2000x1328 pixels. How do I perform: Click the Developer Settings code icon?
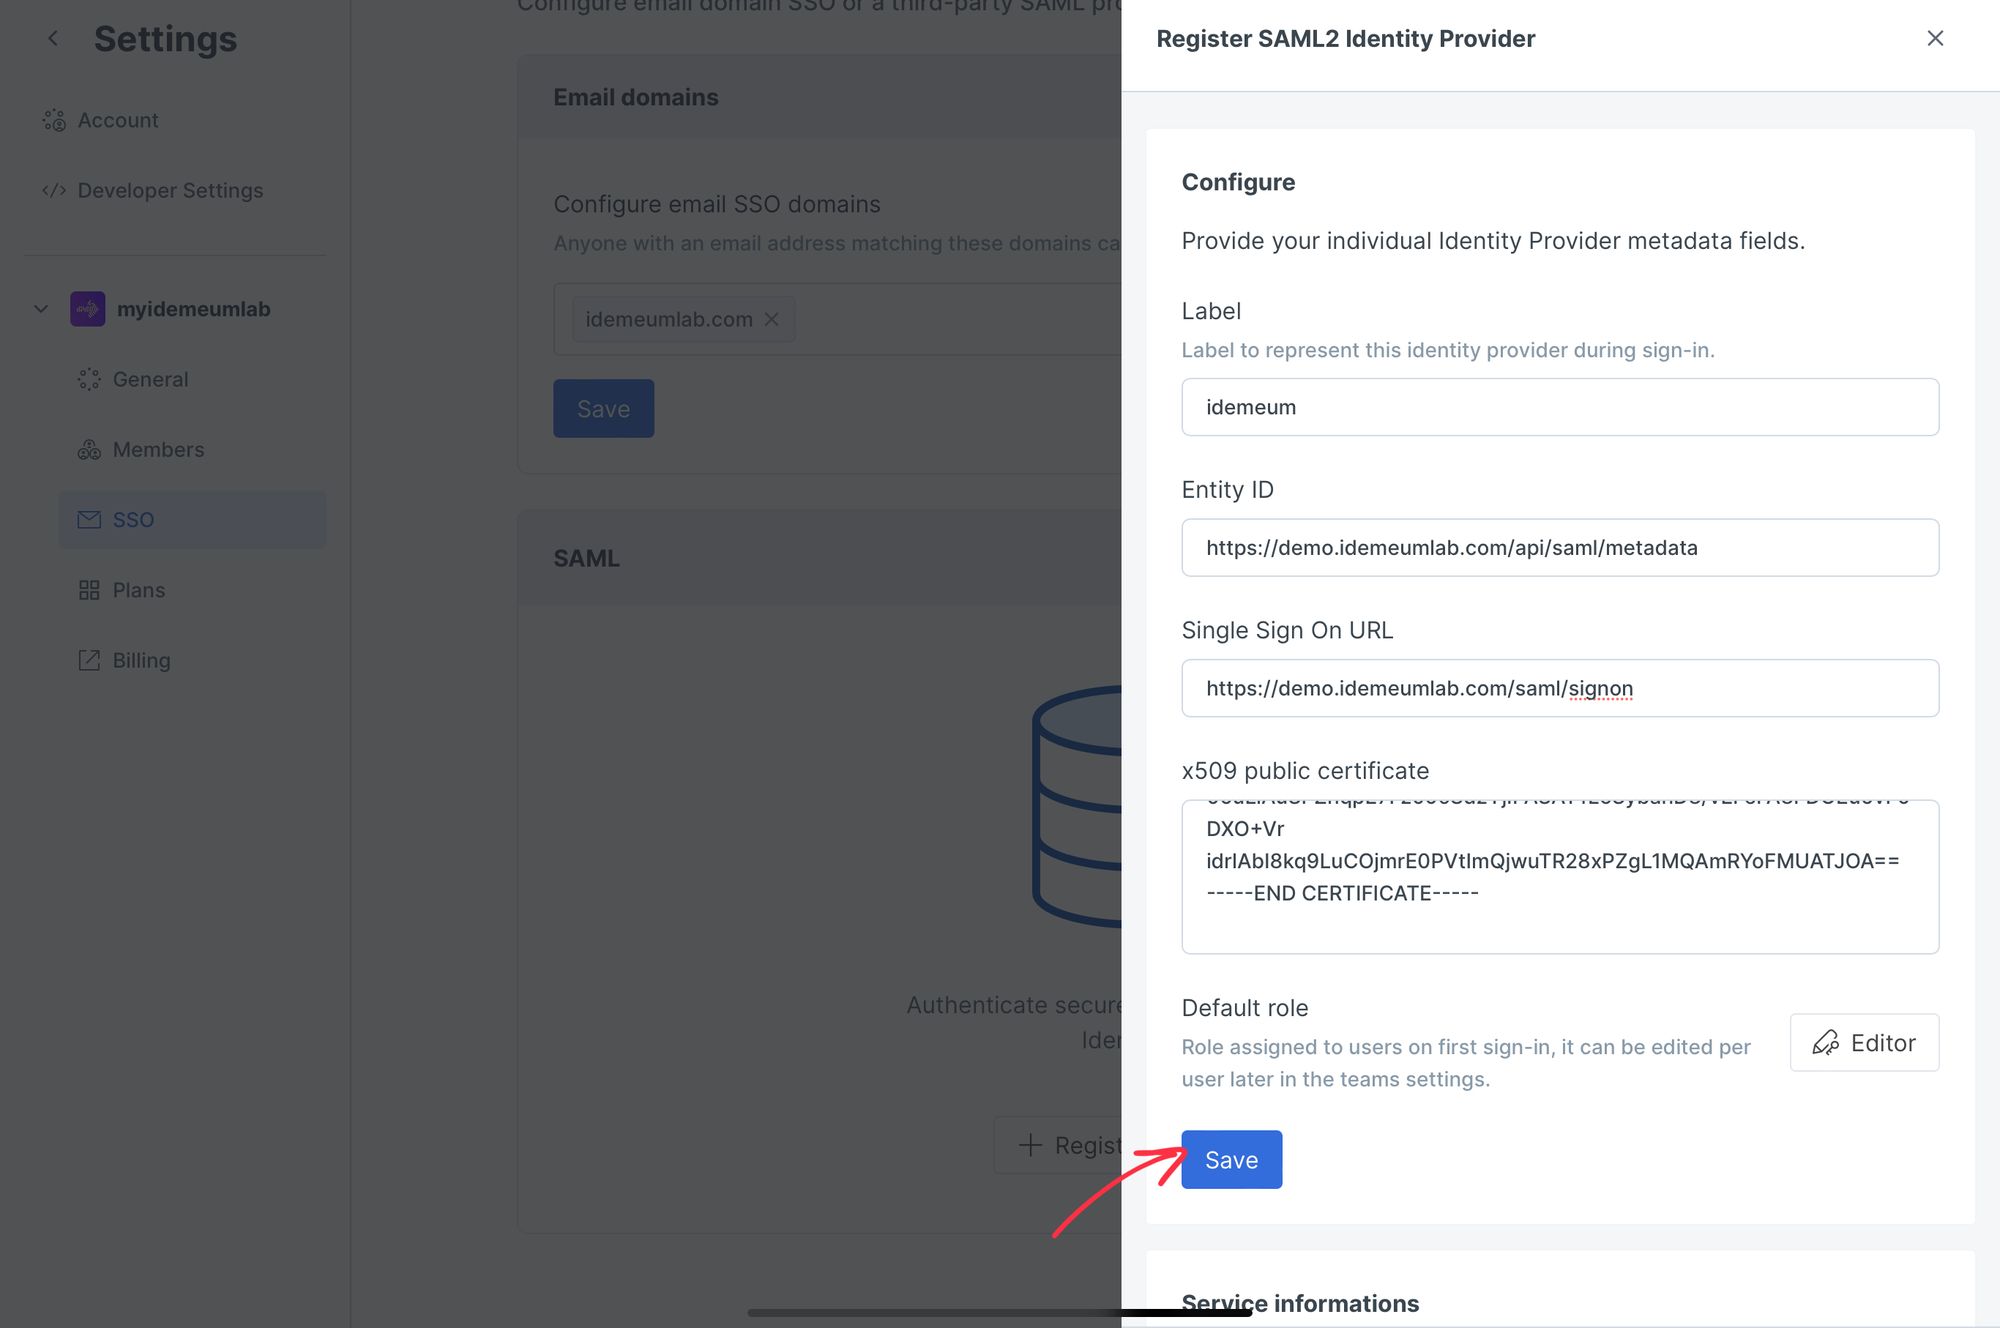[54, 190]
